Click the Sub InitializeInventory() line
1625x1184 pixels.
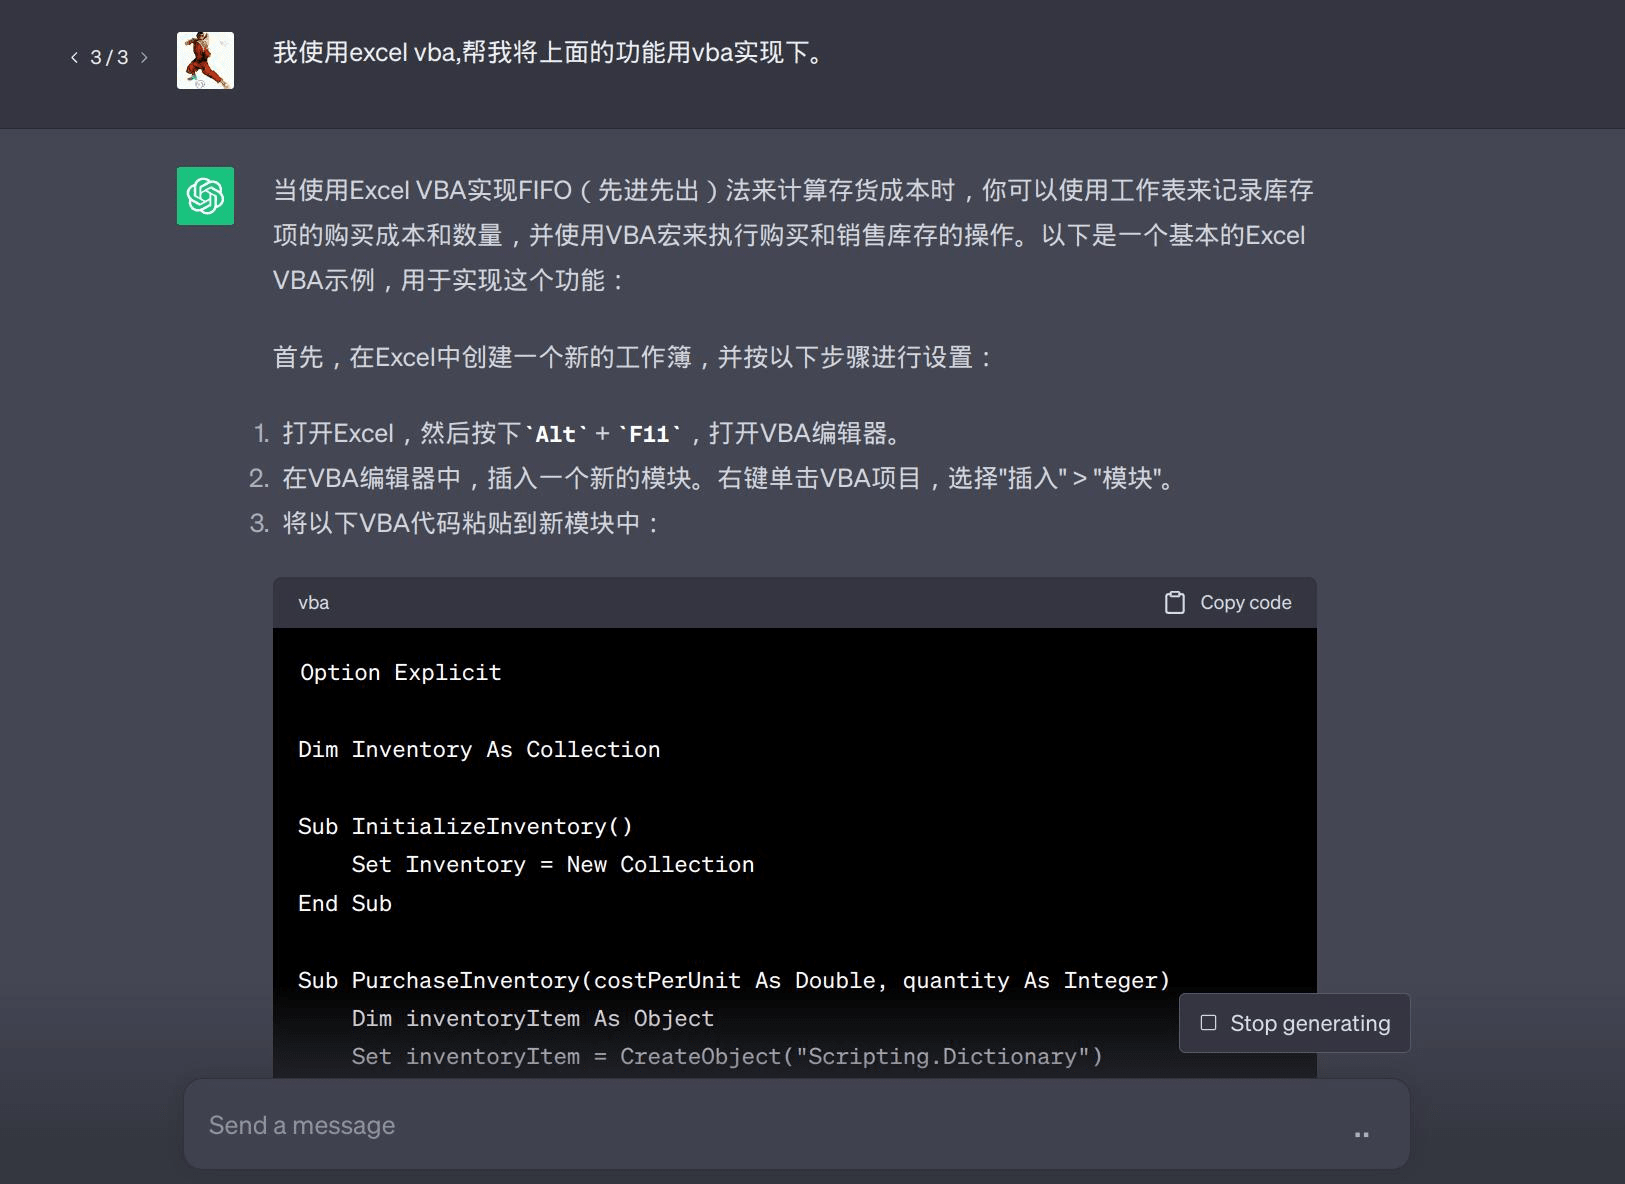click(x=465, y=826)
